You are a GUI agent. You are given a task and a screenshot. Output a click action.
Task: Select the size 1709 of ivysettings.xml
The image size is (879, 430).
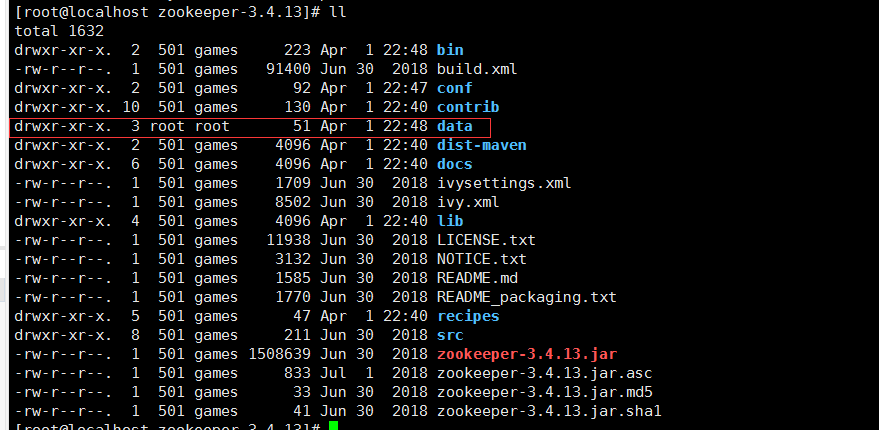pyautogui.click(x=293, y=183)
